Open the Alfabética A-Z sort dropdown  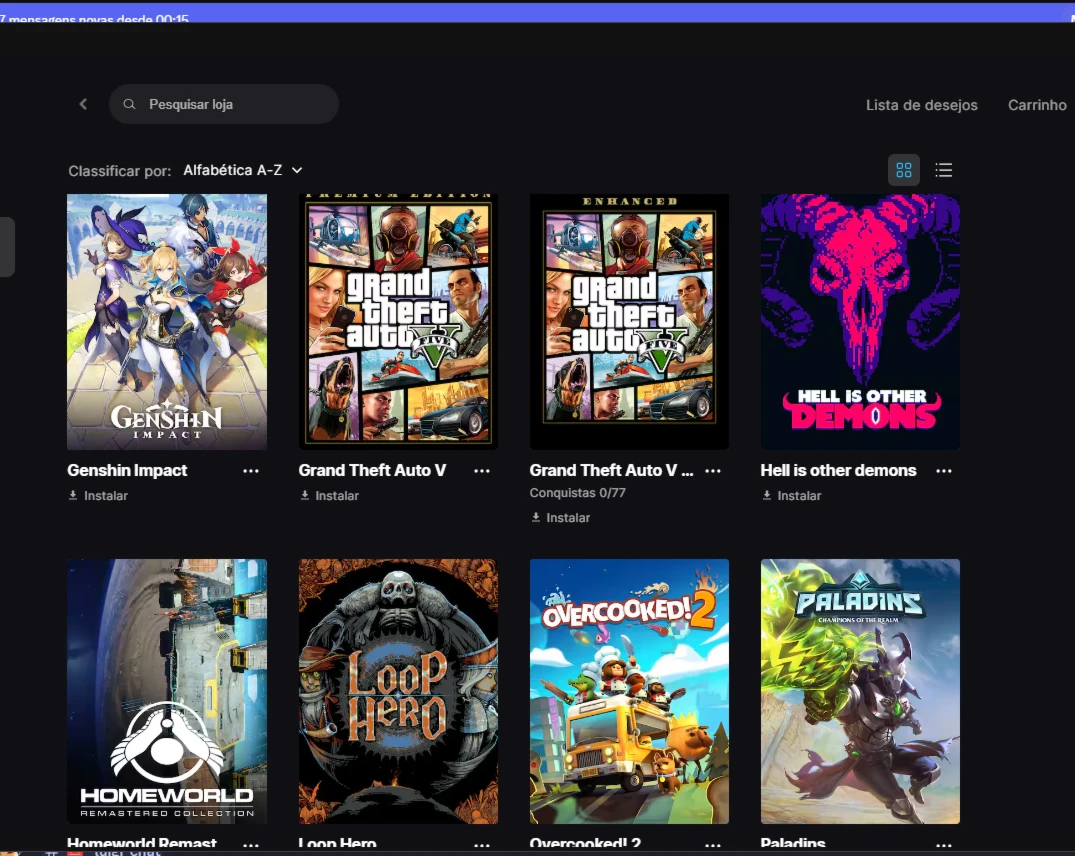click(243, 170)
